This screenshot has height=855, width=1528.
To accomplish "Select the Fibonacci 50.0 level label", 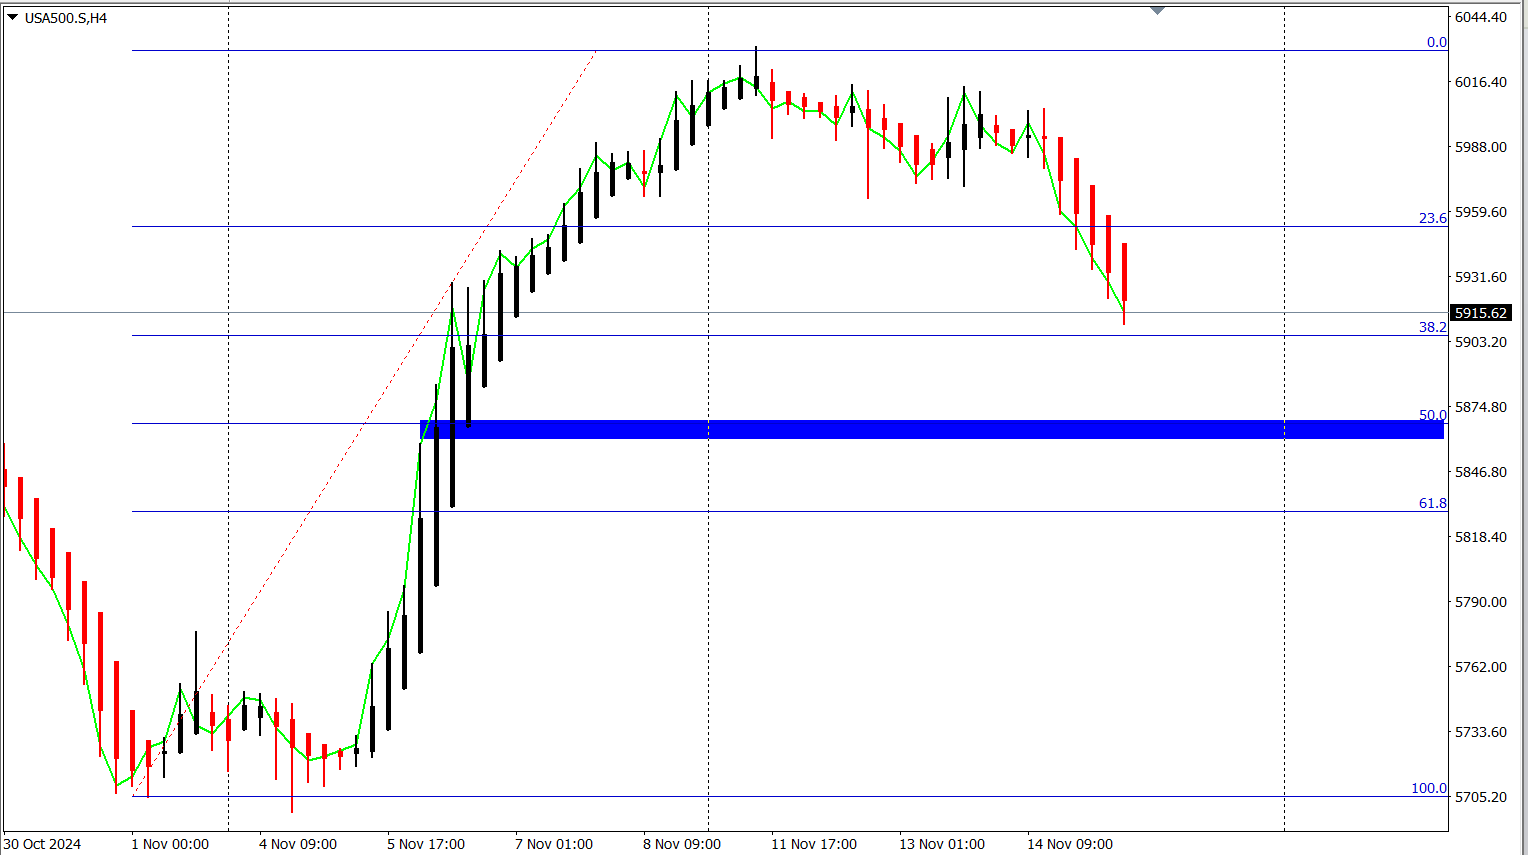I will pyautogui.click(x=1432, y=415).
